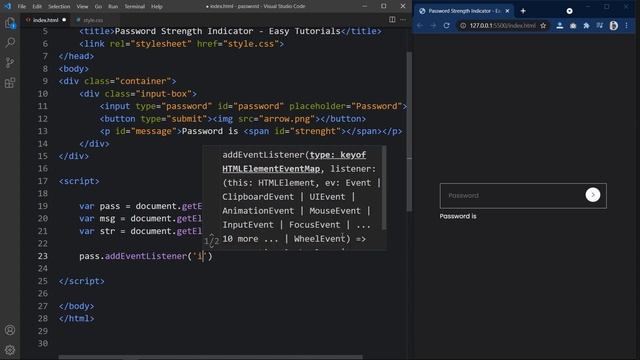Click the arrow submit button on webpage

tap(593, 195)
